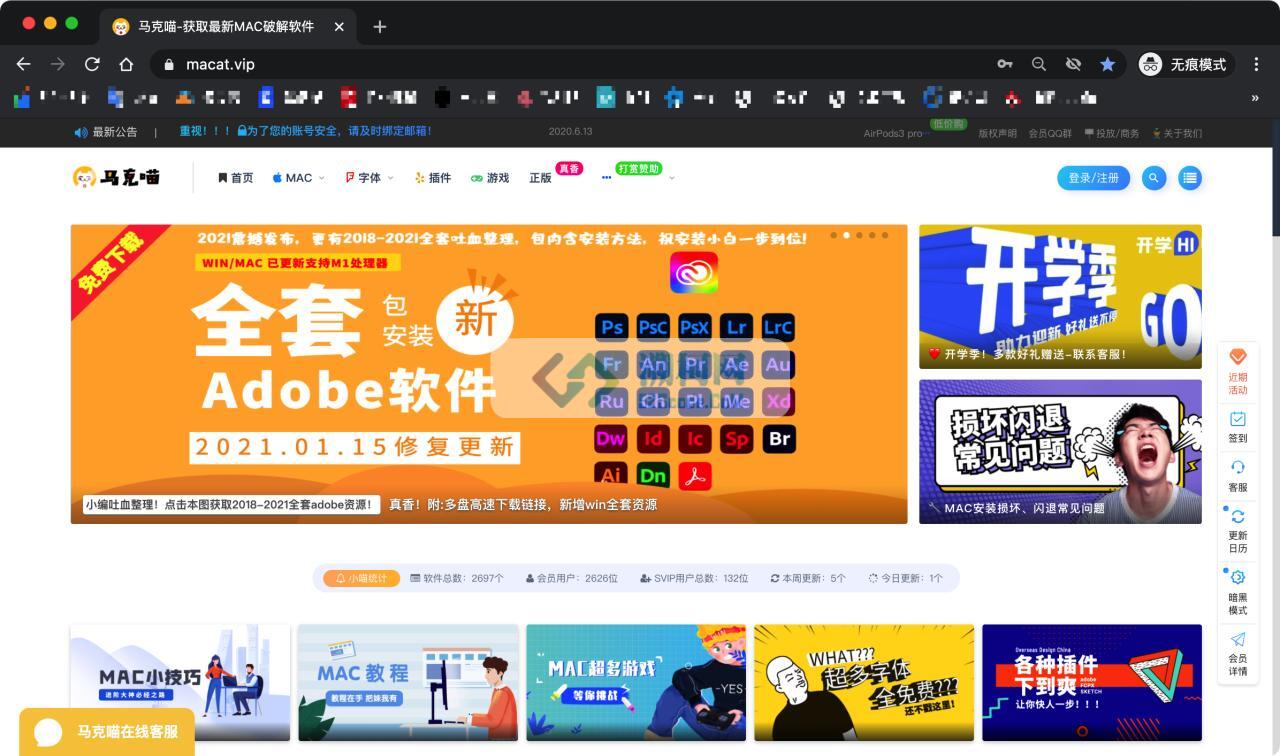The image size is (1280, 756).
Task: Click the 今日更新：1个 statistic
Action: click(x=905, y=578)
